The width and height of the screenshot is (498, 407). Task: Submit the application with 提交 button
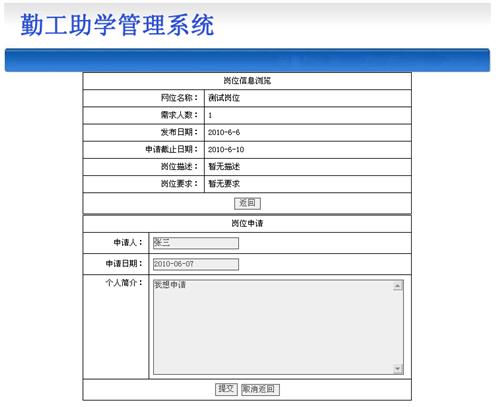226,389
